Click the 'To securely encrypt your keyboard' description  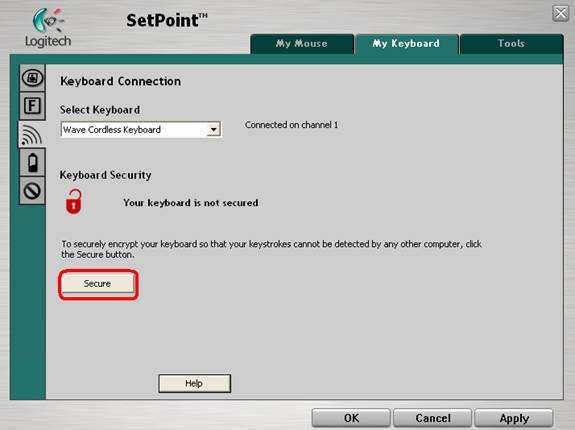point(271,249)
